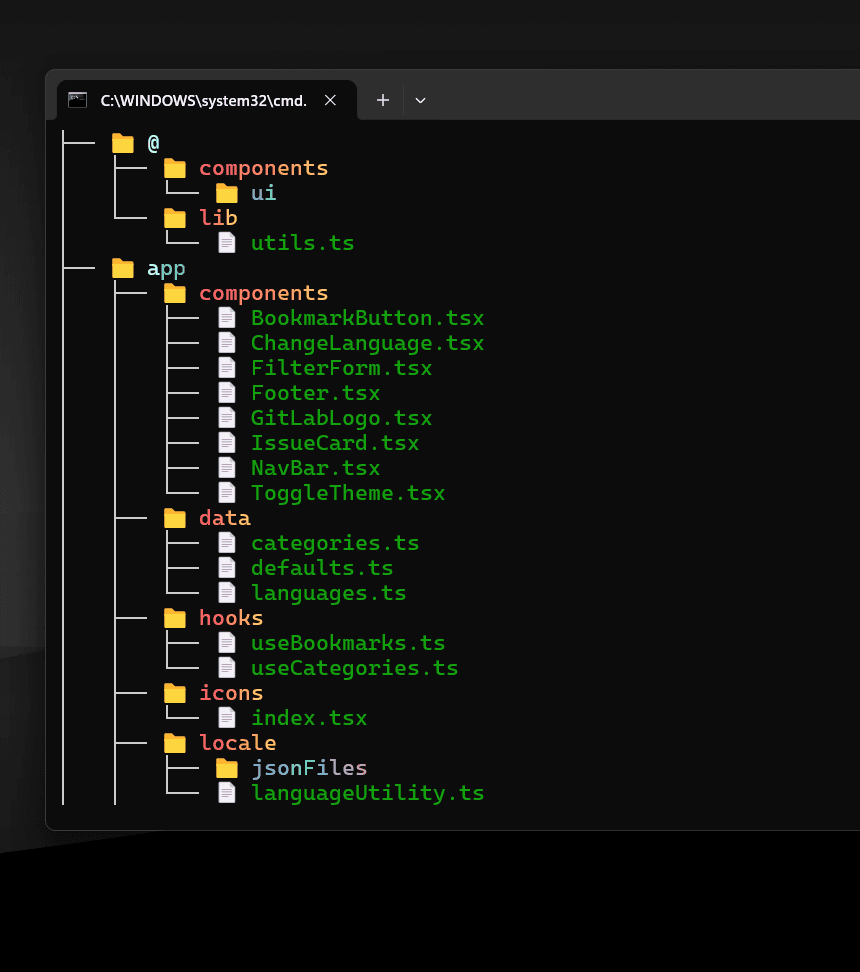The width and height of the screenshot is (860, 972).
Task: Select the C:\WINDOWS\system32\cmd tab
Action: pyautogui.click(x=206, y=100)
